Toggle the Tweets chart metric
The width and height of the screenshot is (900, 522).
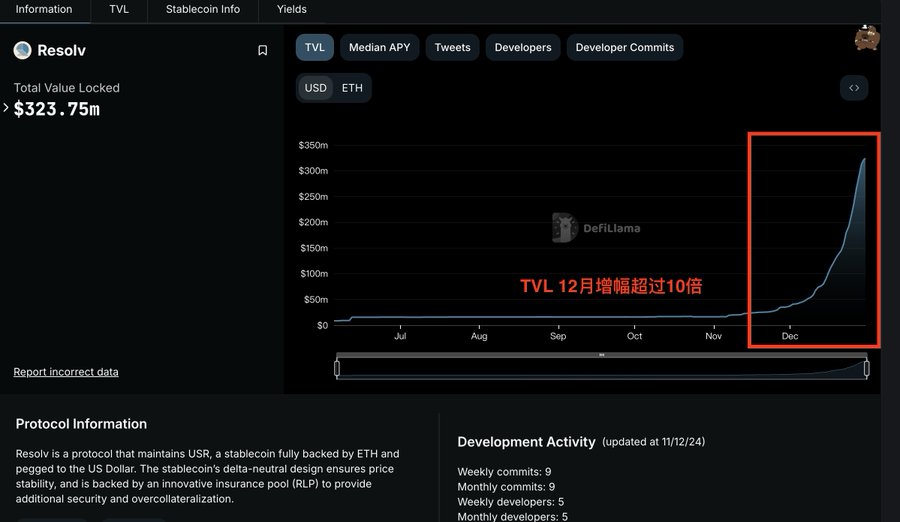[452, 48]
